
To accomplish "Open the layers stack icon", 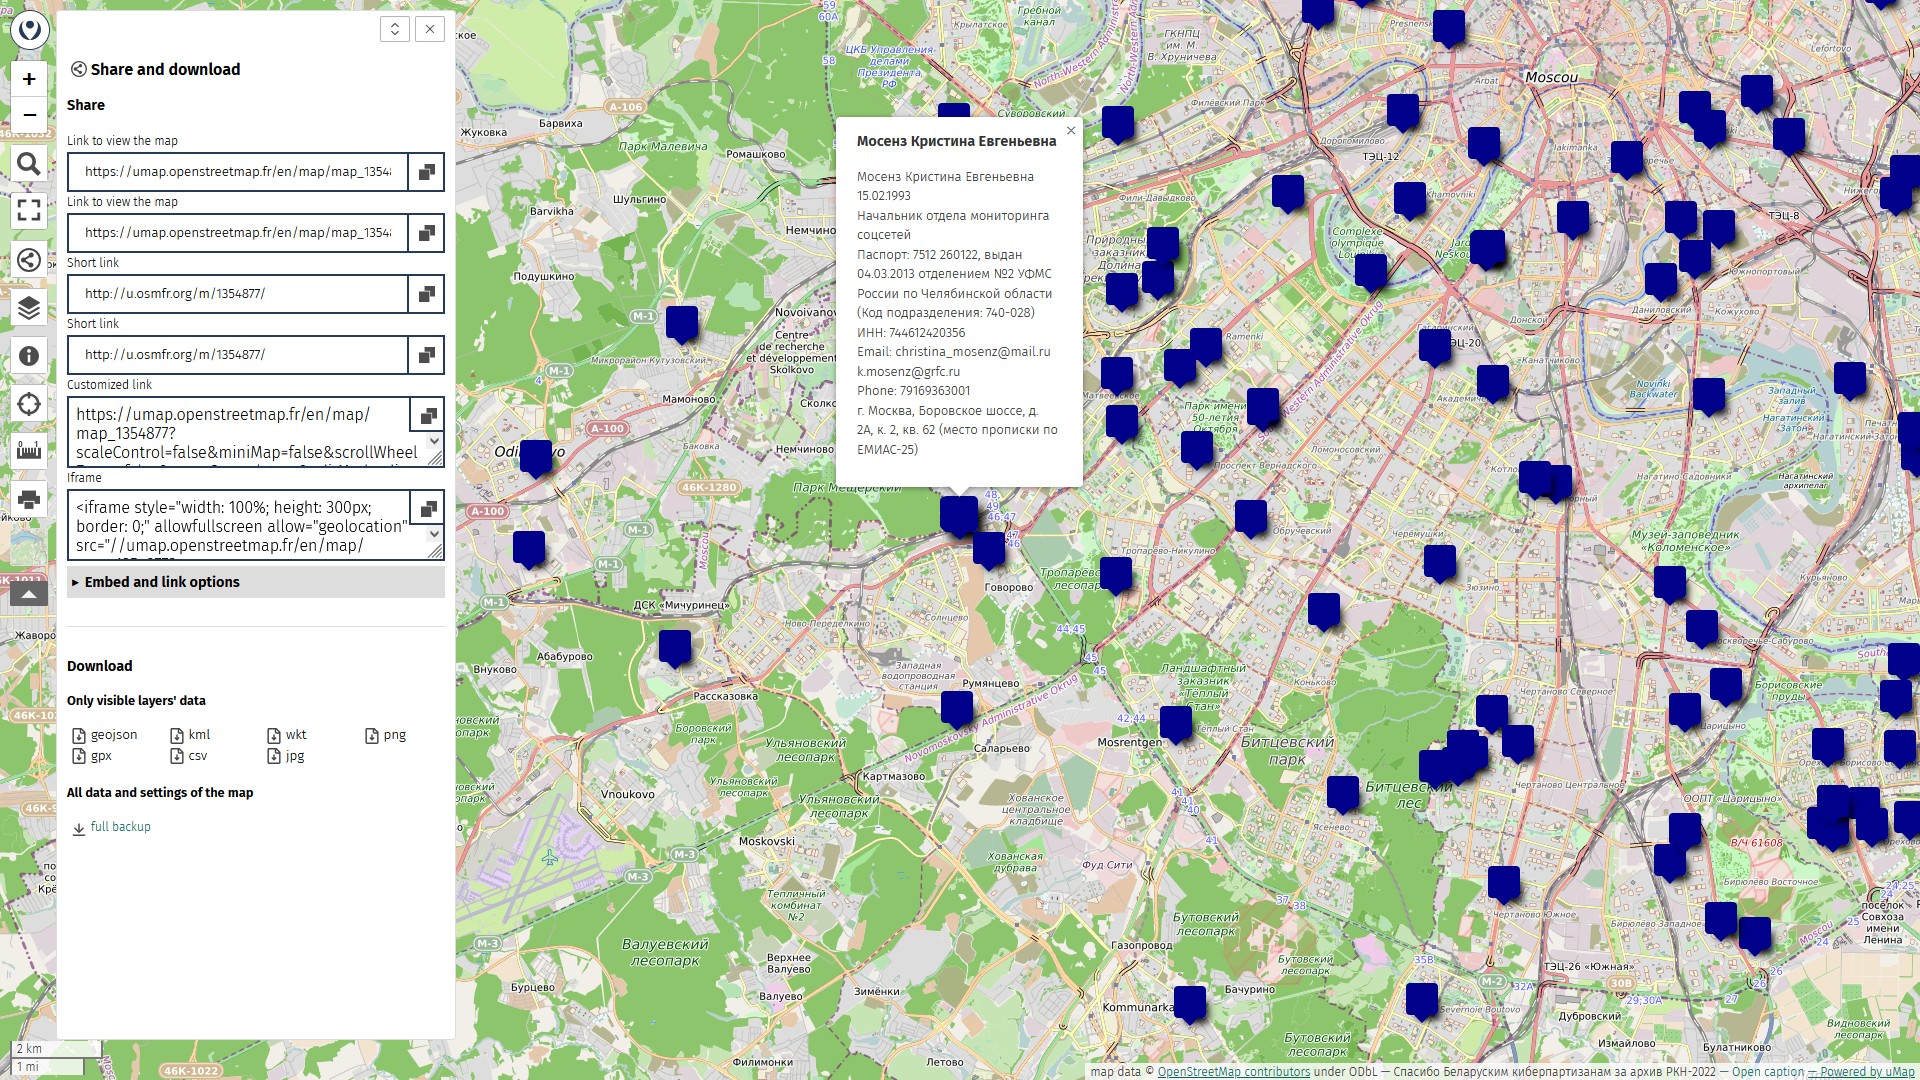I will point(29,308).
